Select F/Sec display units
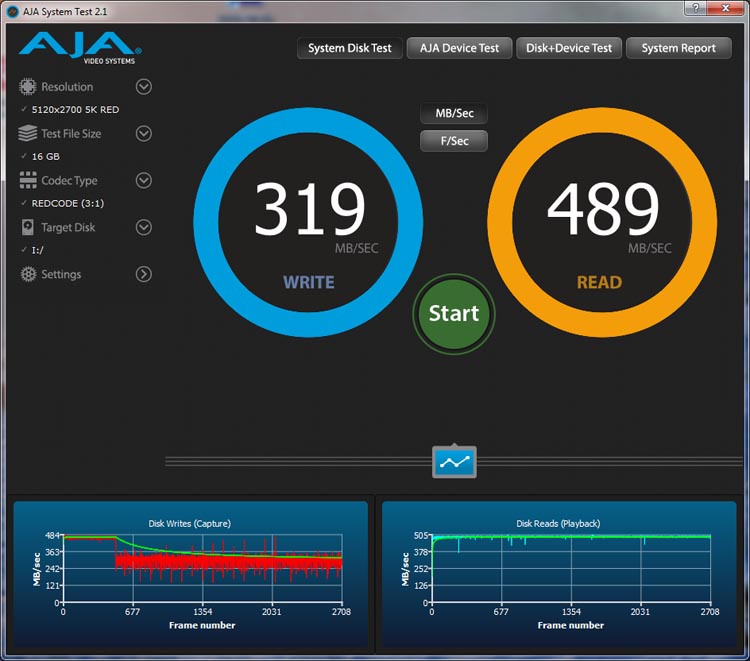The height and width of the screenshot is (661, 750). (454, 141)
